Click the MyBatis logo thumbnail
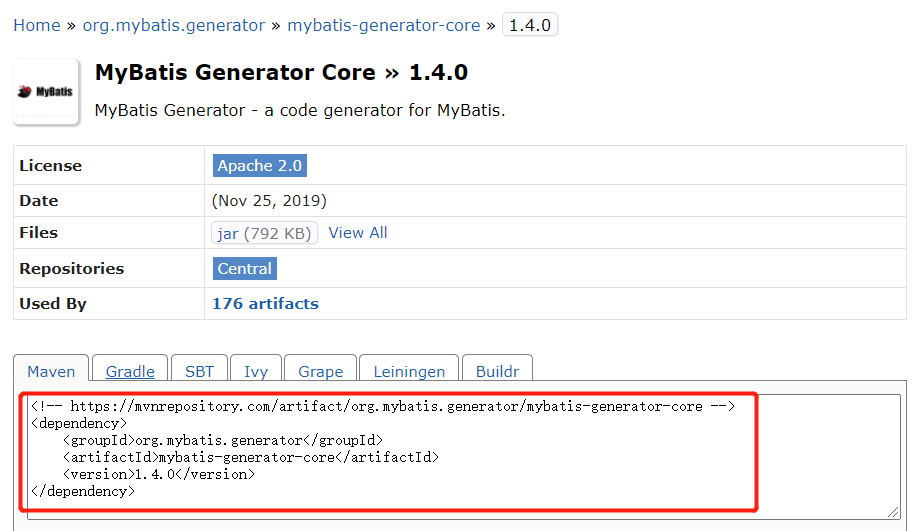This screenshot has height=531, width=915. 47,92
